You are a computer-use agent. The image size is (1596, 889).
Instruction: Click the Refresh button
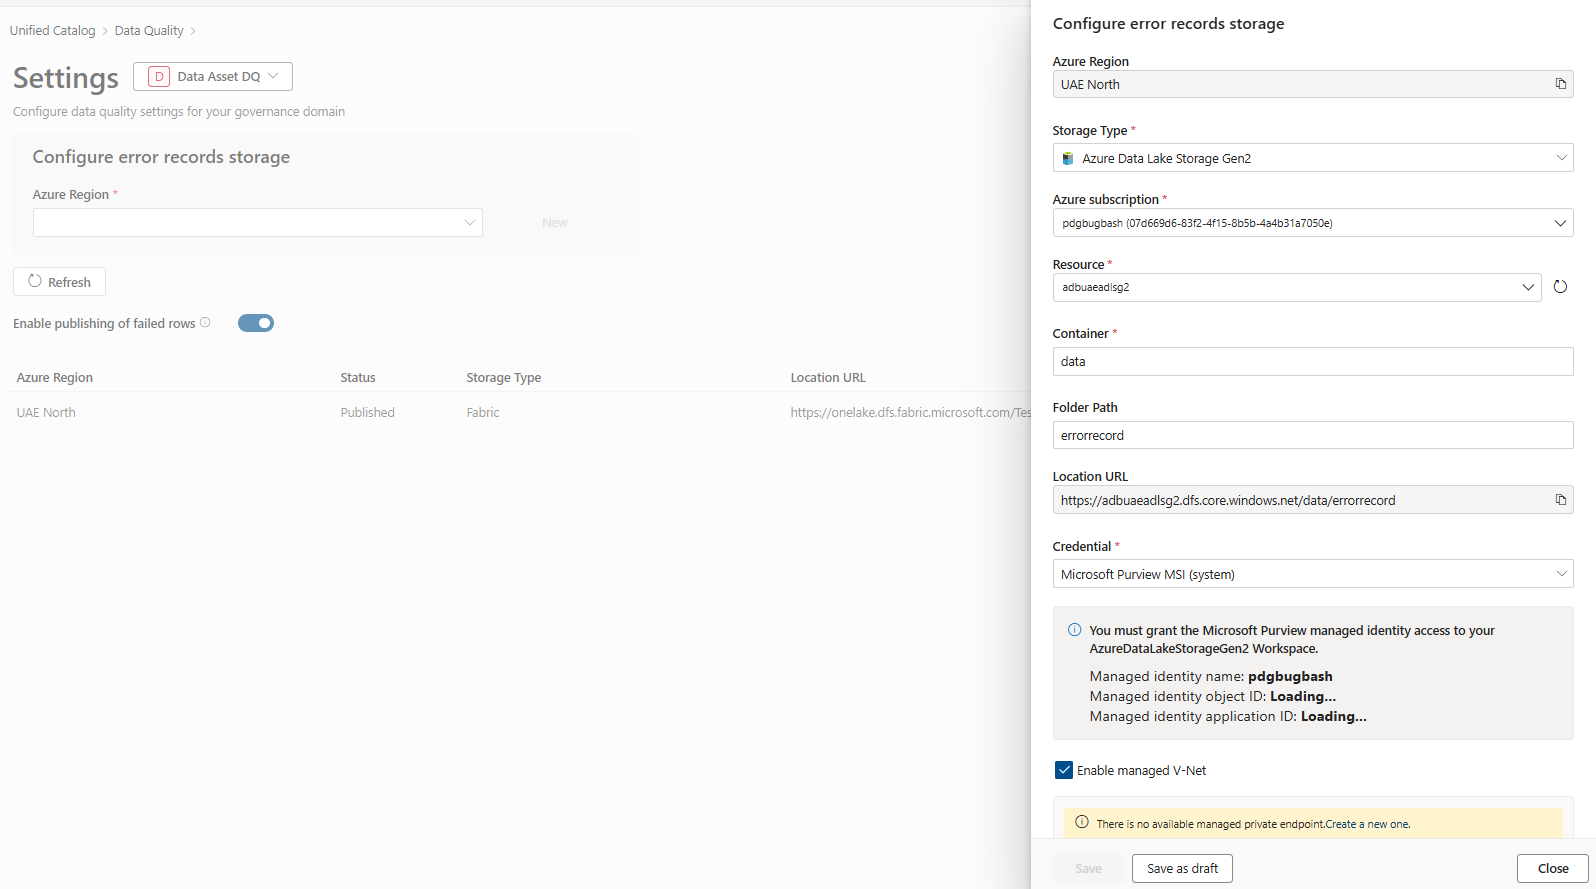(x=59, y=282)
